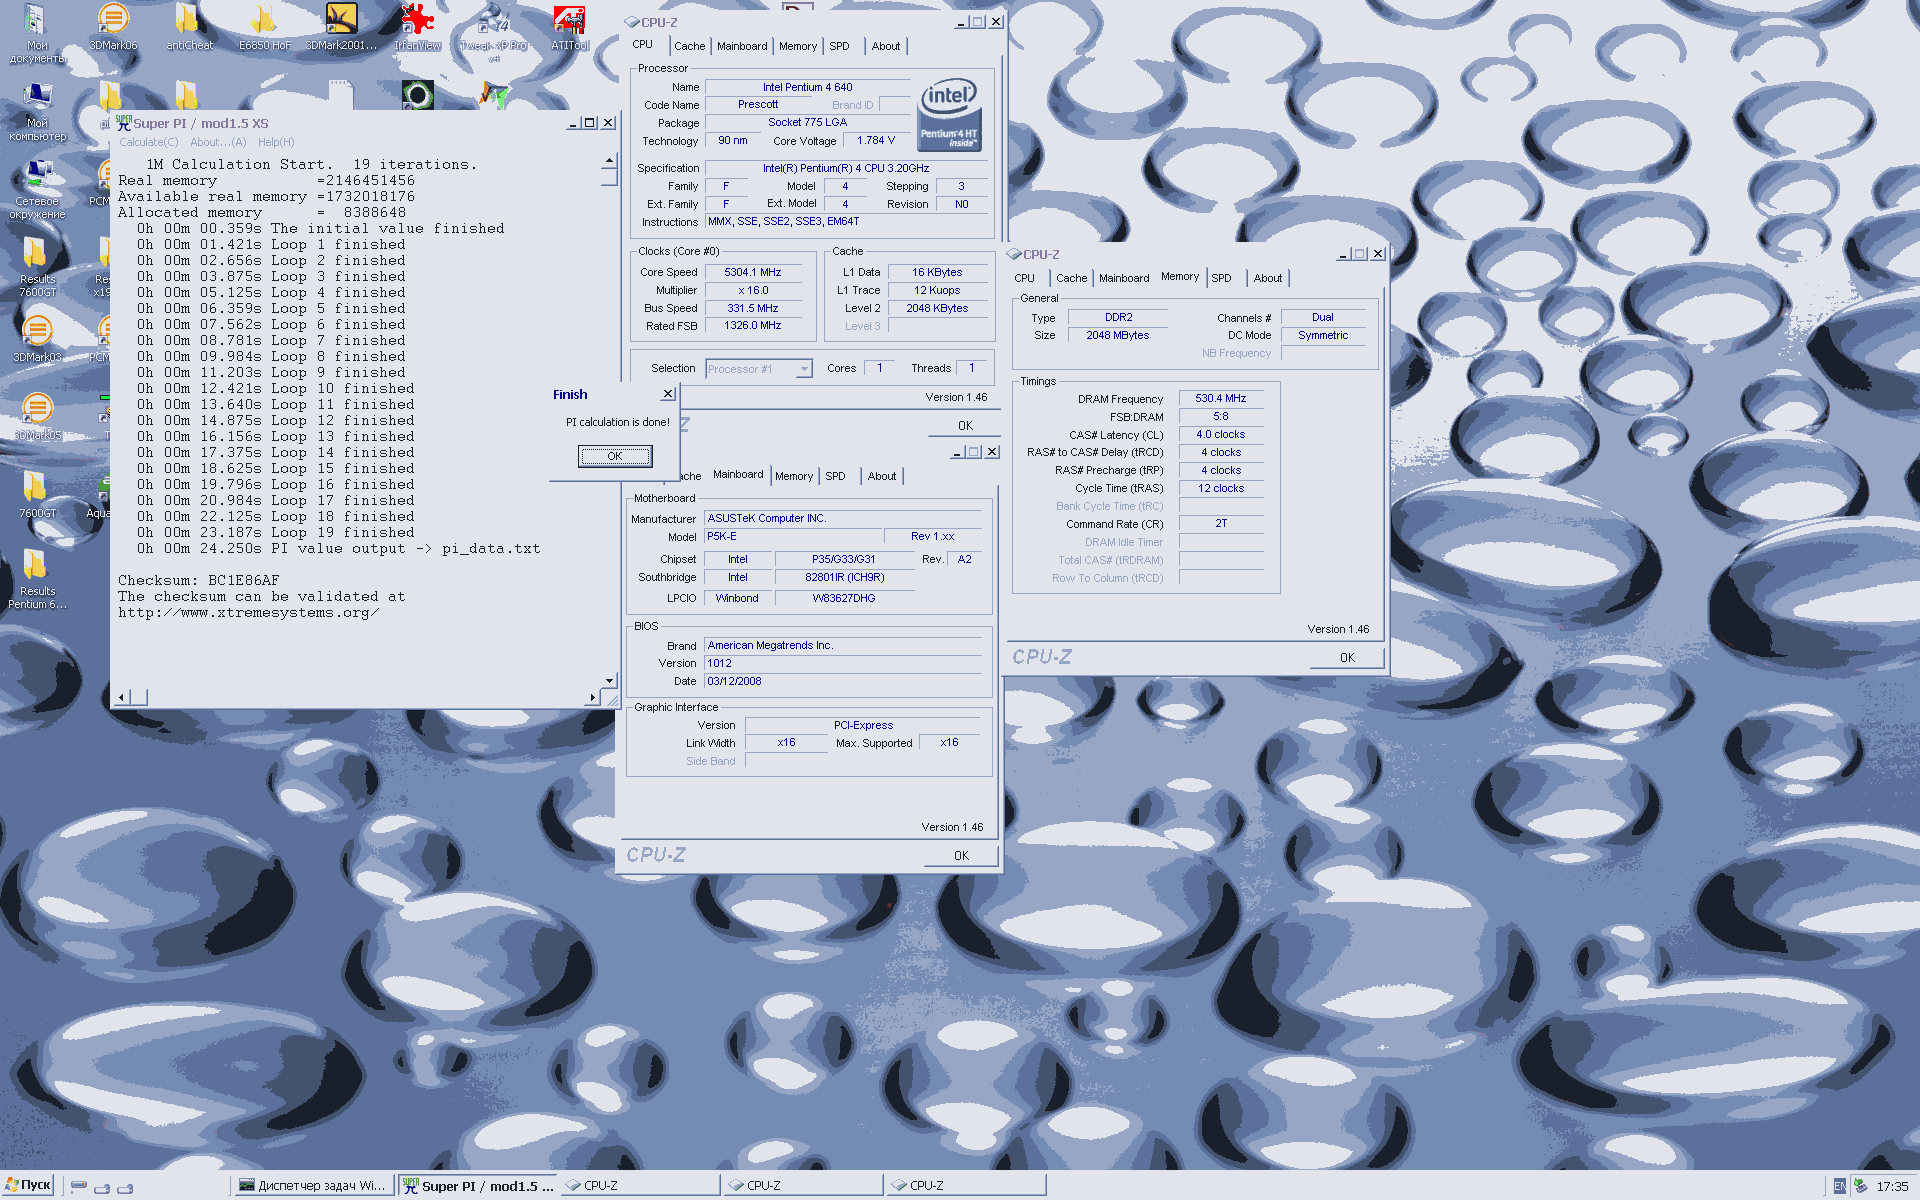Image resolution: width=1920 pixels, height=1200 pixels.
Task: Click the Super PI title bar icon
Action: point(124,123)
